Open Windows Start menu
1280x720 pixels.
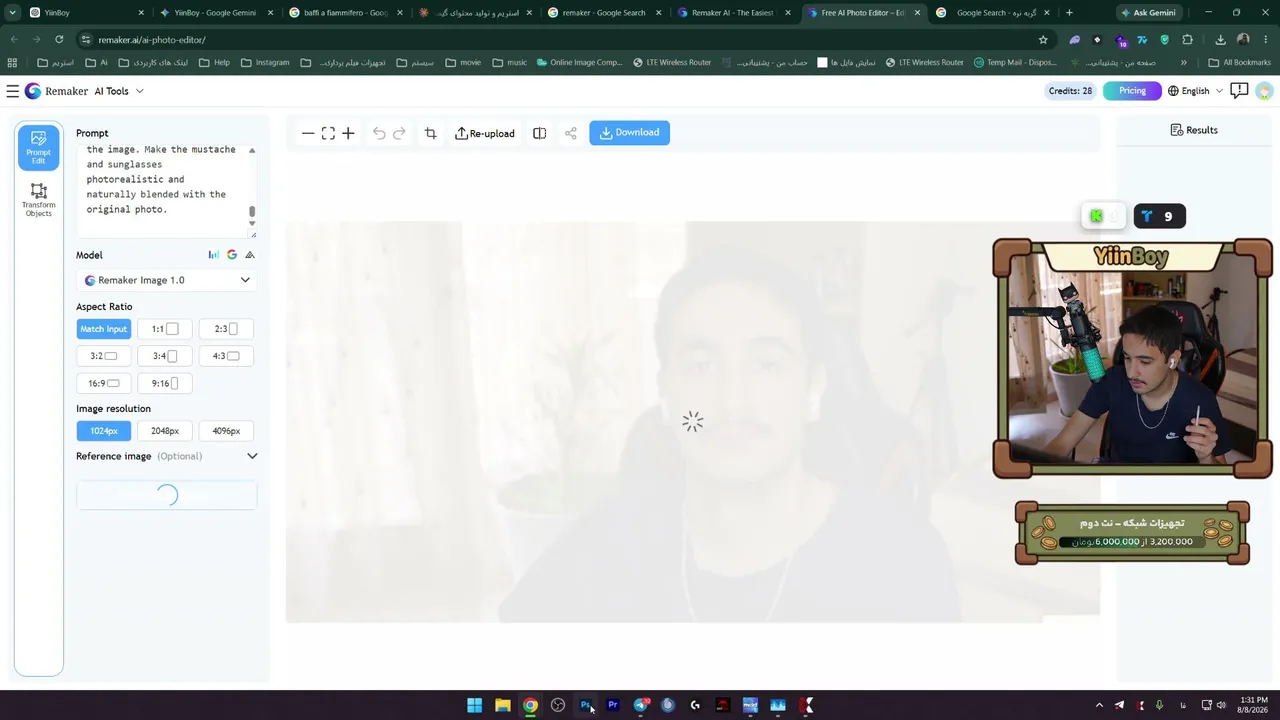click(474, 705)
